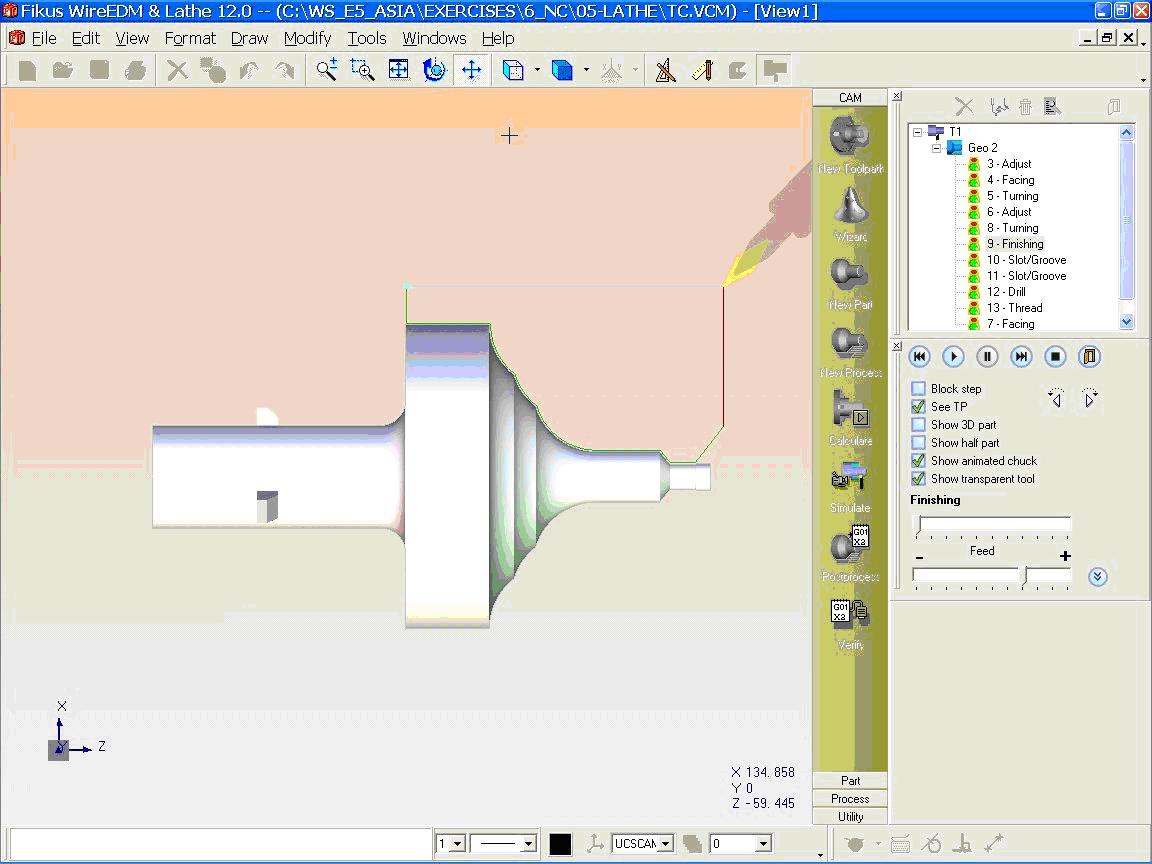The height and width of the screenshot is (864, 1152).
Task: Click the dynamic rotate view icon
Action: [x=434, y=70]
